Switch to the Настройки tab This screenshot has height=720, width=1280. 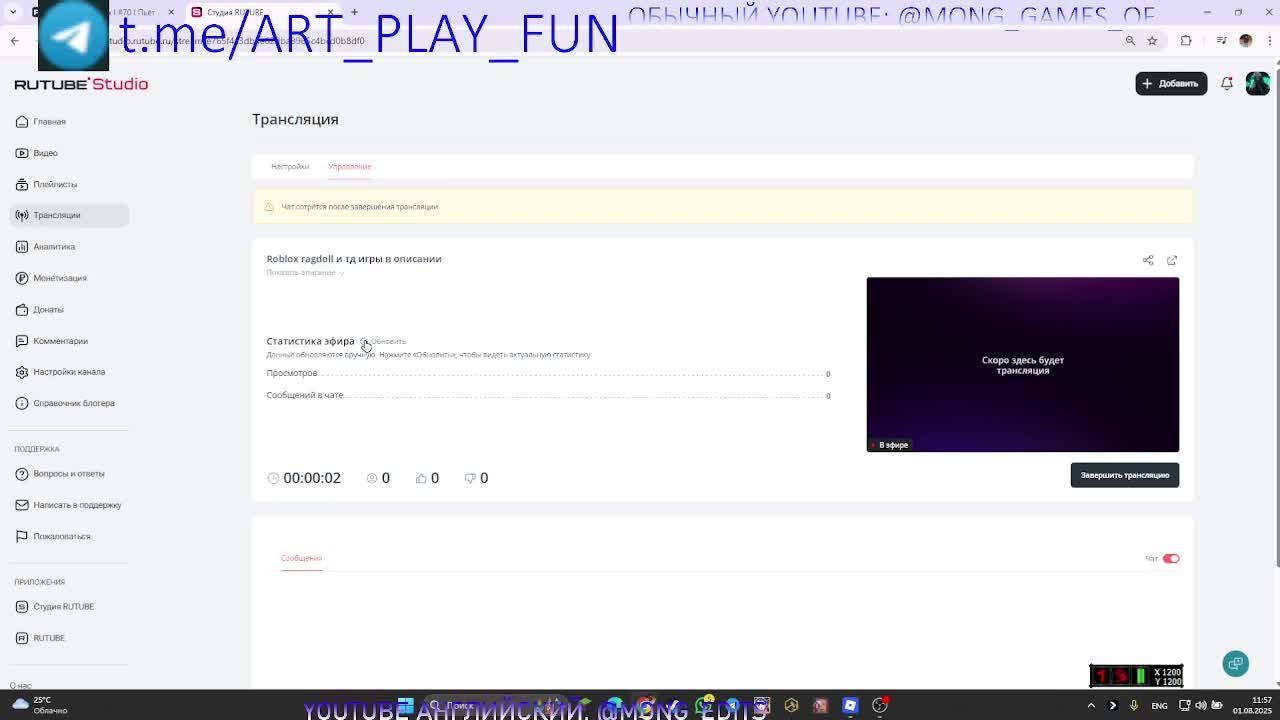(290, 167)
